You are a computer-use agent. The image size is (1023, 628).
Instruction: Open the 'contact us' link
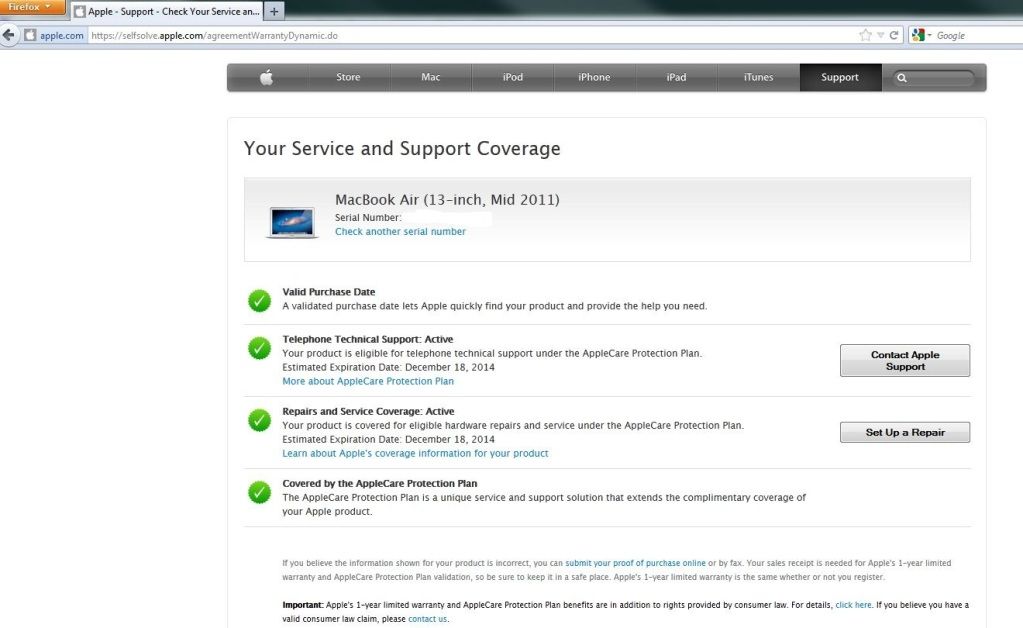[427, 619]
